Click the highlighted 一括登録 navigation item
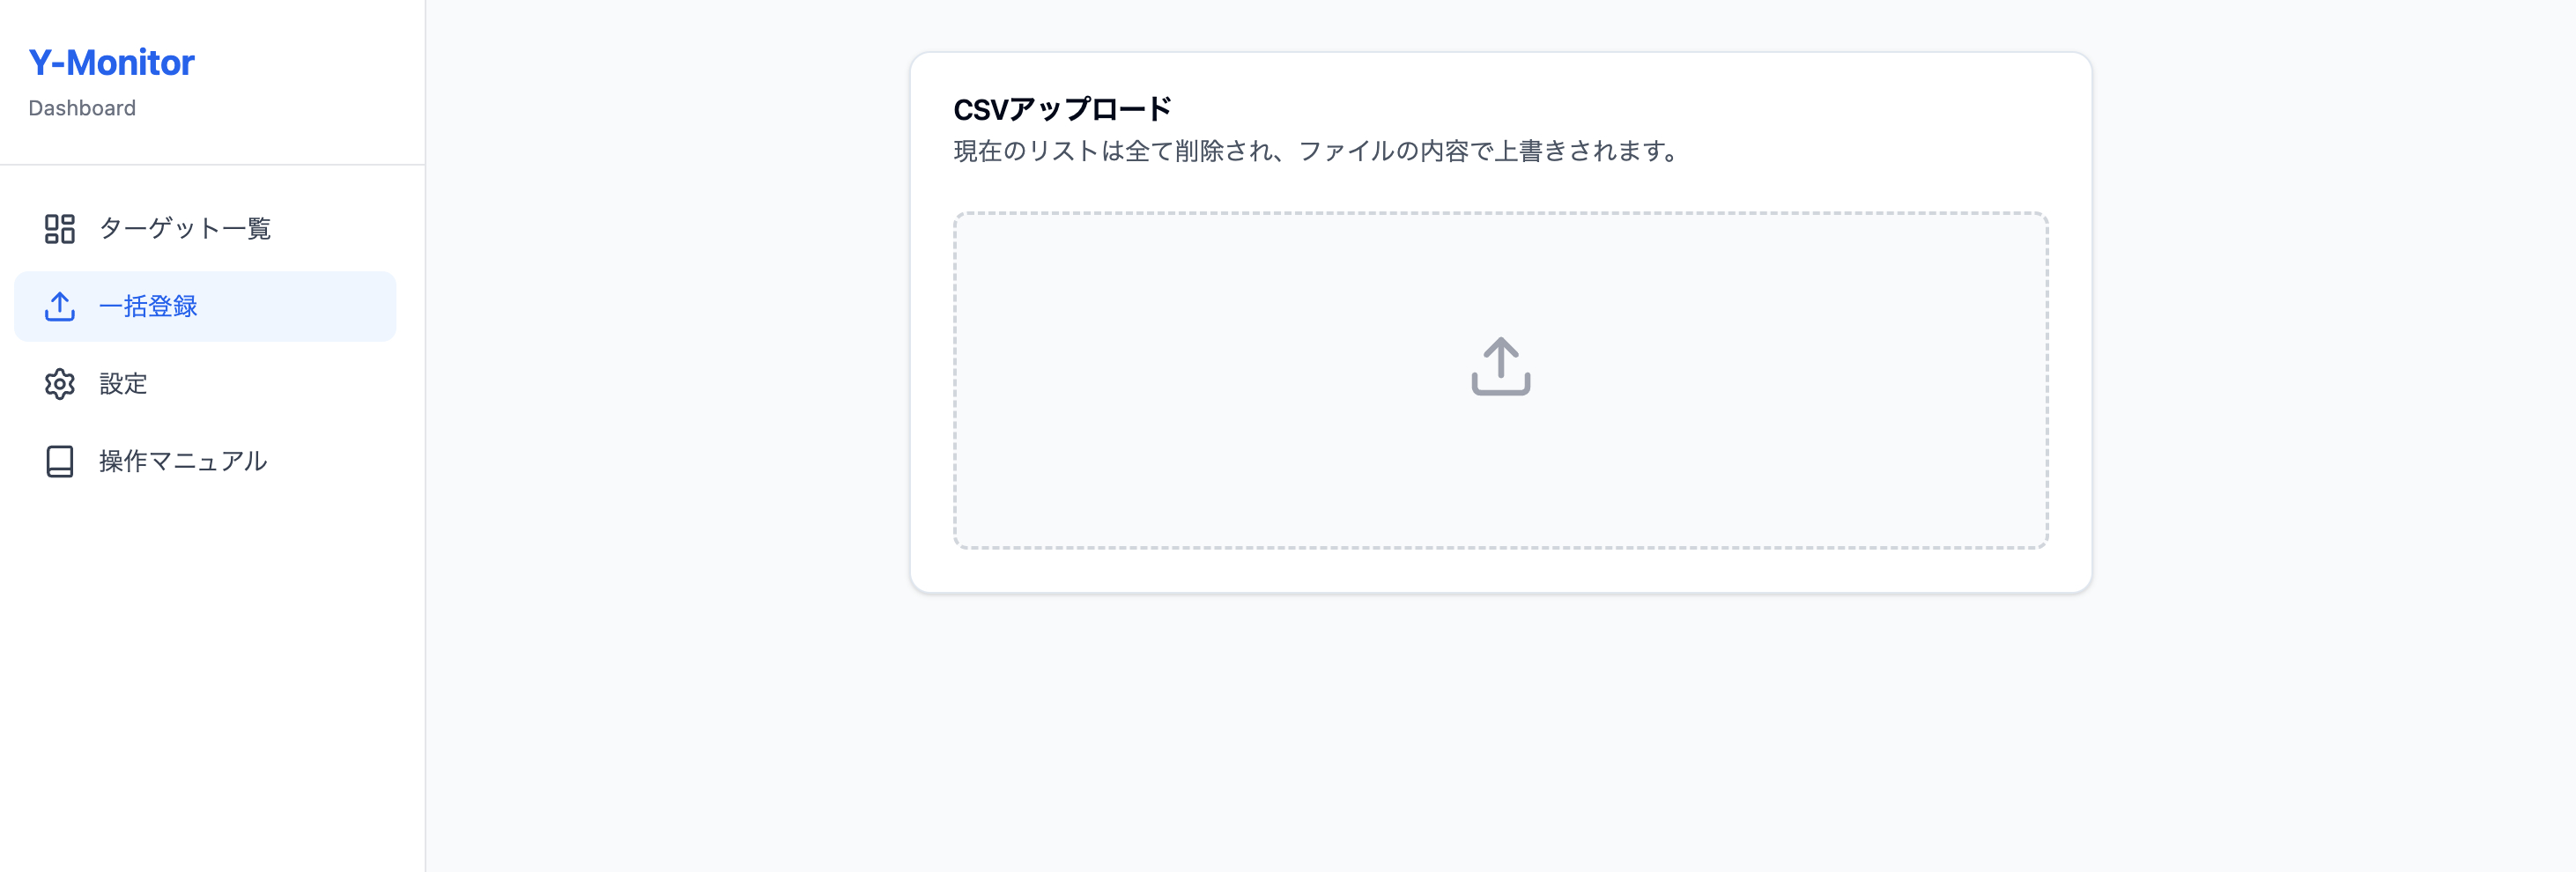2576x872 pixels. pos(150,307)
